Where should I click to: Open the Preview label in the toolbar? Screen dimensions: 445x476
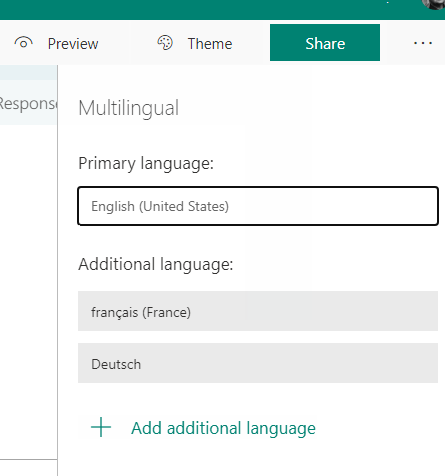[x=73, y=44]
